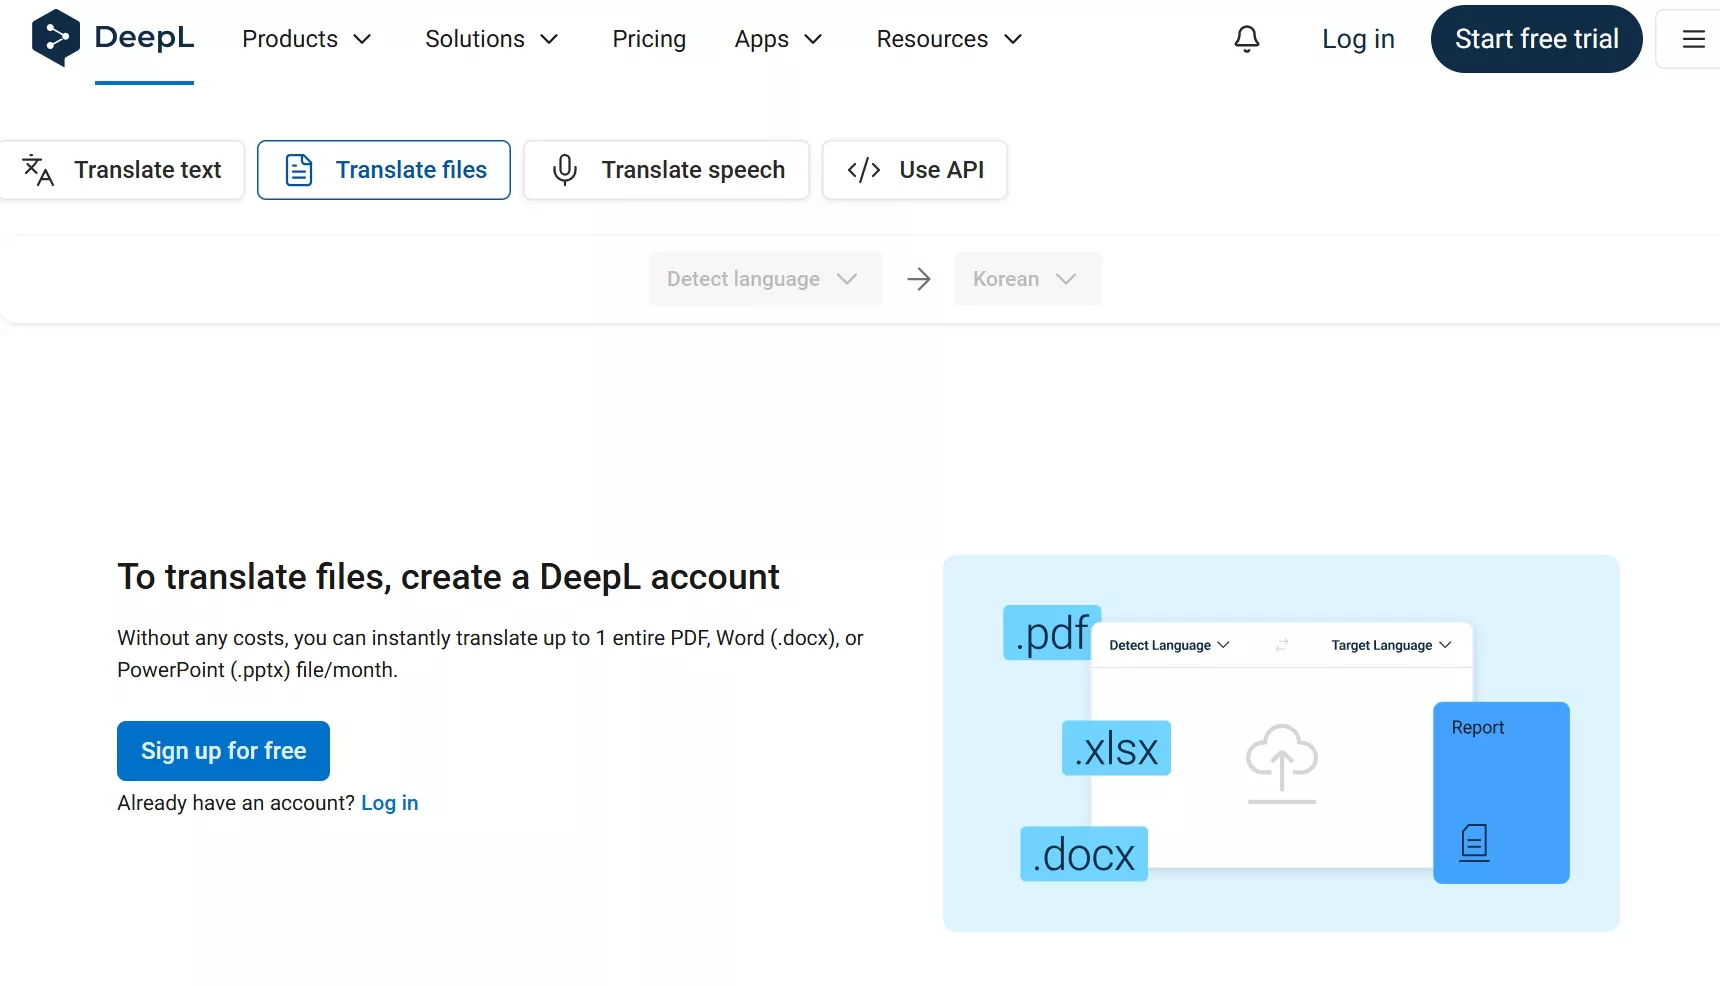
Task: Click the DeepL hexagon logo icon
Action: (56, 38)
